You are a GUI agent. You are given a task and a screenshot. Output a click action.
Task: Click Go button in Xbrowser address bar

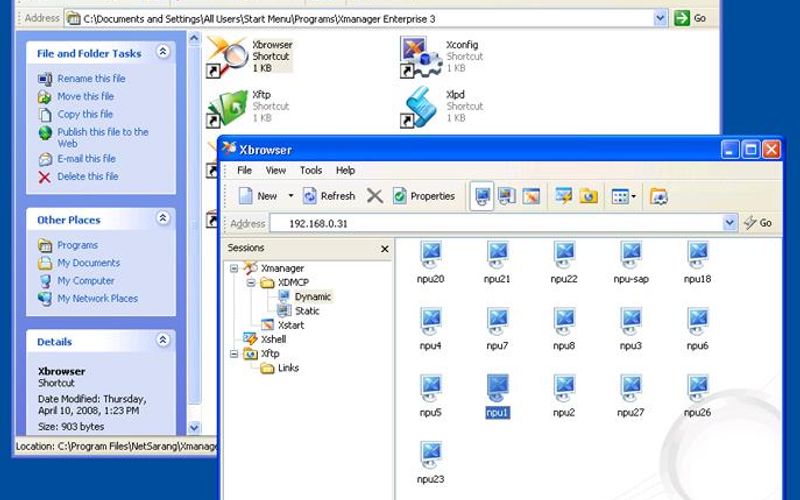(758, 223)
